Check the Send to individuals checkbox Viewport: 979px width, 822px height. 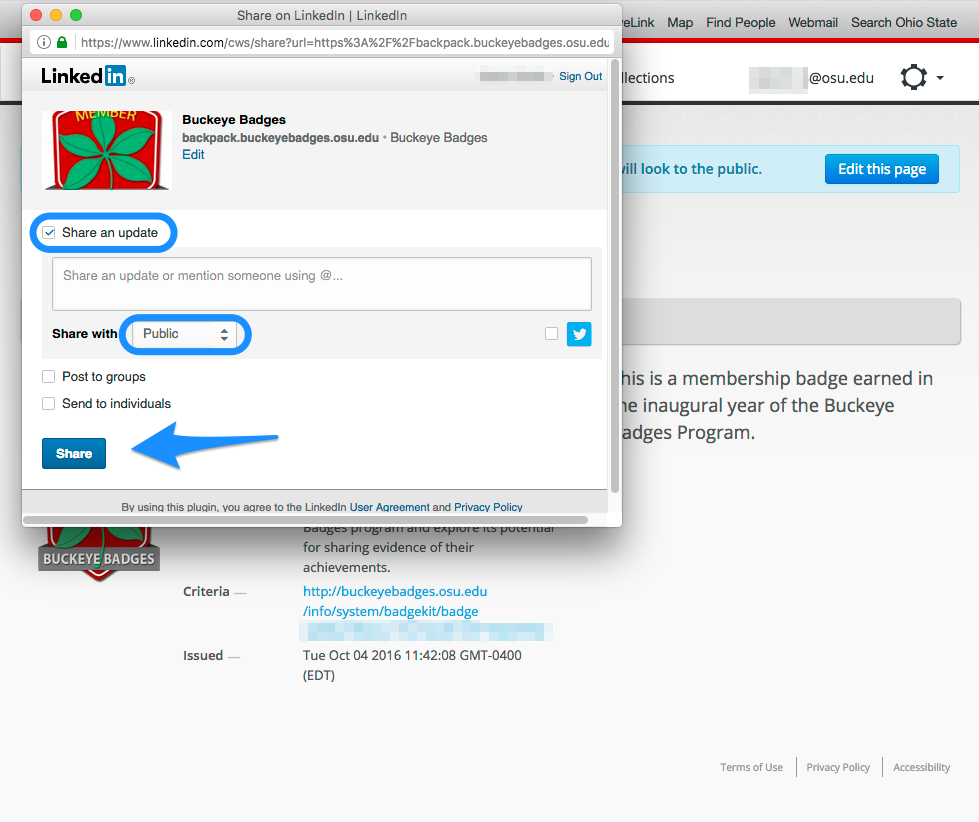pyautogui.click(x=49, y=404)
